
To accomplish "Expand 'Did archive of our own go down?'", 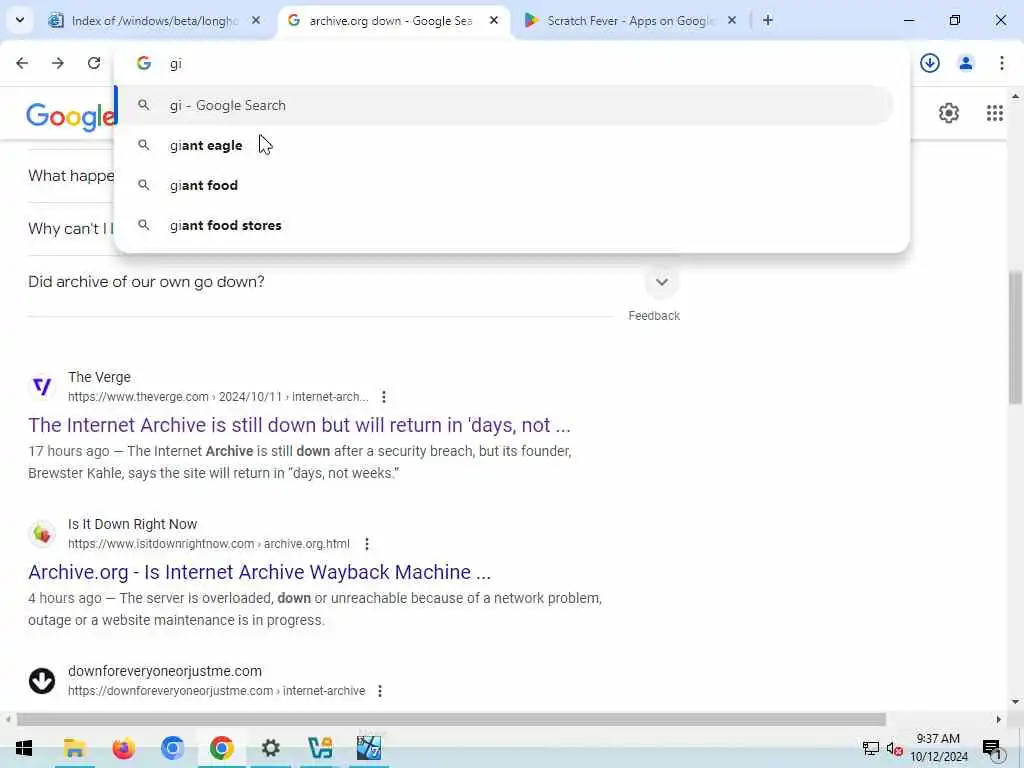I will [x=662, y=282].
